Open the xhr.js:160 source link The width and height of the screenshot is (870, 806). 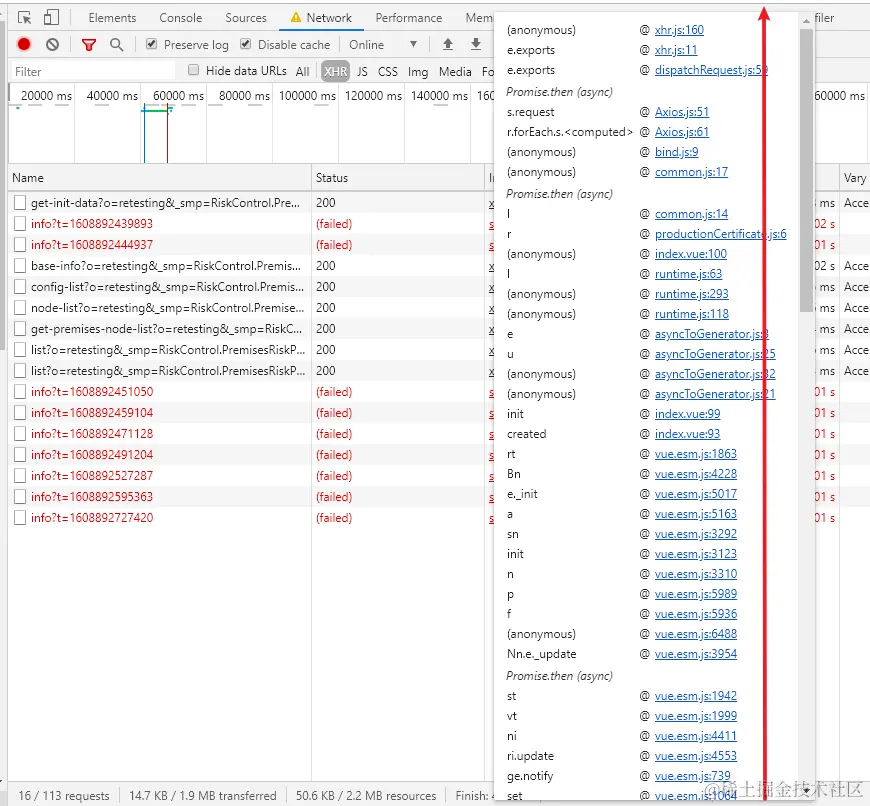(679, 30)
